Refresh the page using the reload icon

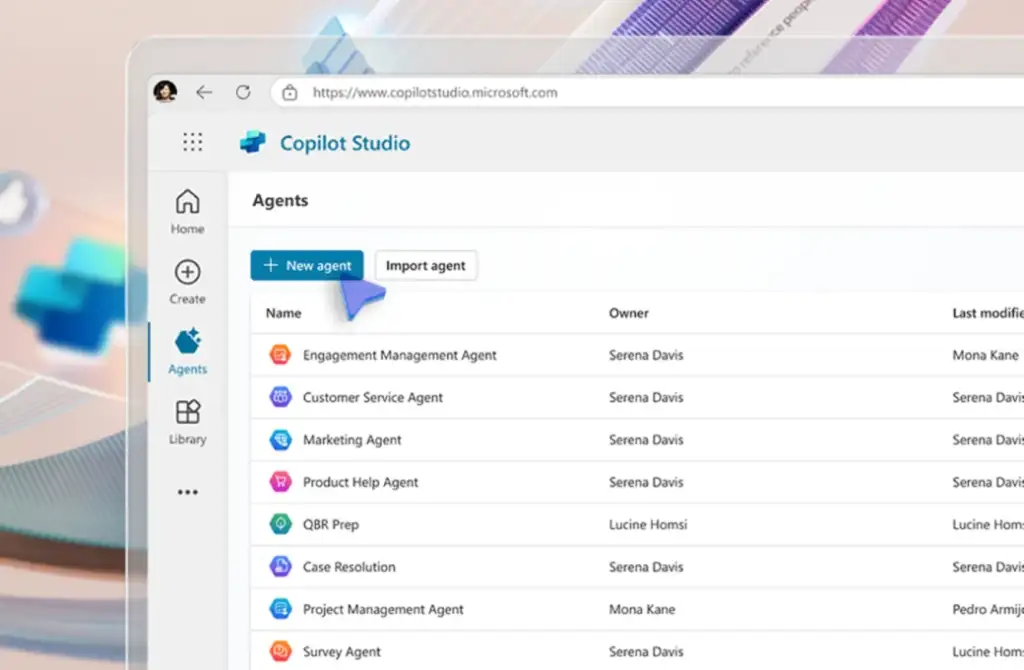click(243, 91)
